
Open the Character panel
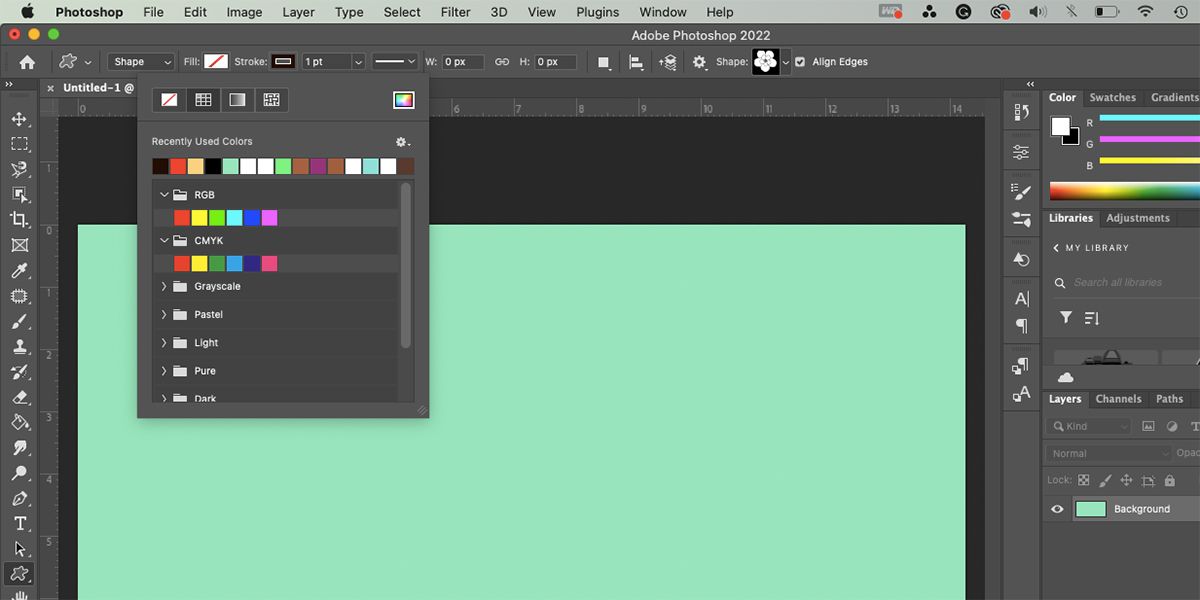1020,298
